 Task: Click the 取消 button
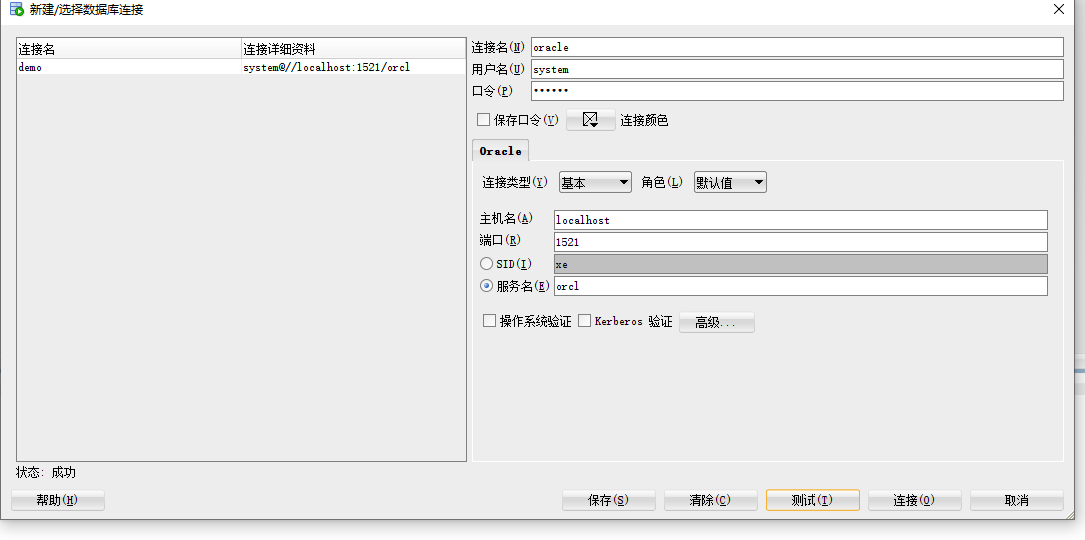(1016, 500)
